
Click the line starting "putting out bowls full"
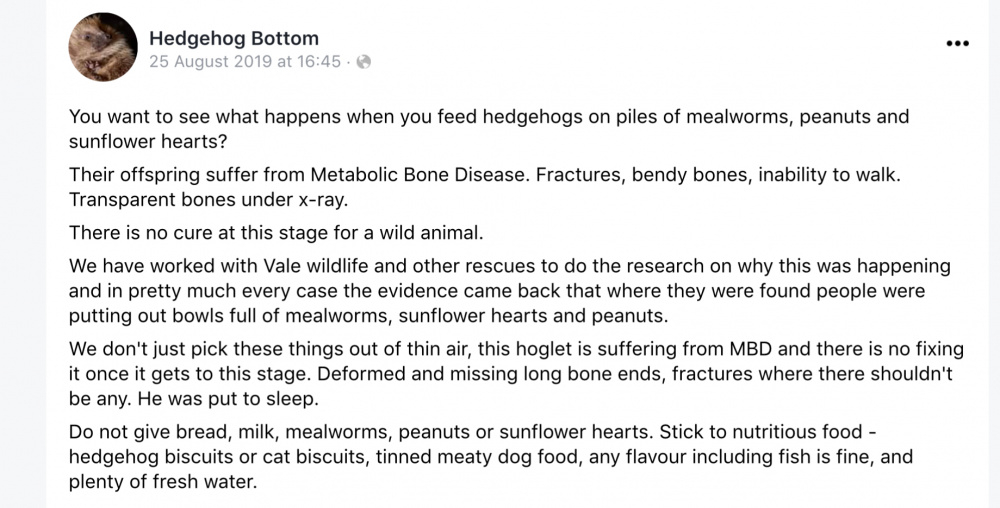369,316
